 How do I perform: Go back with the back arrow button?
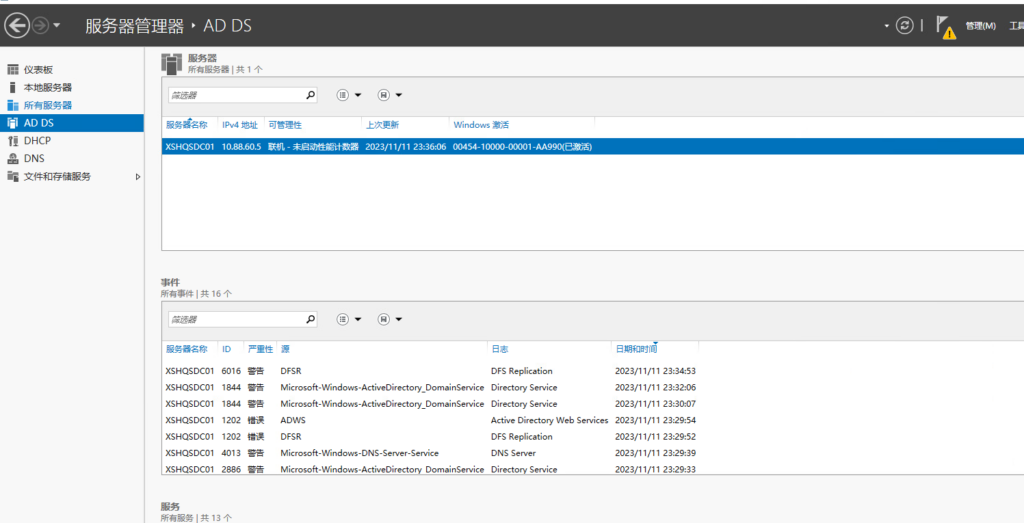[17, 25]
